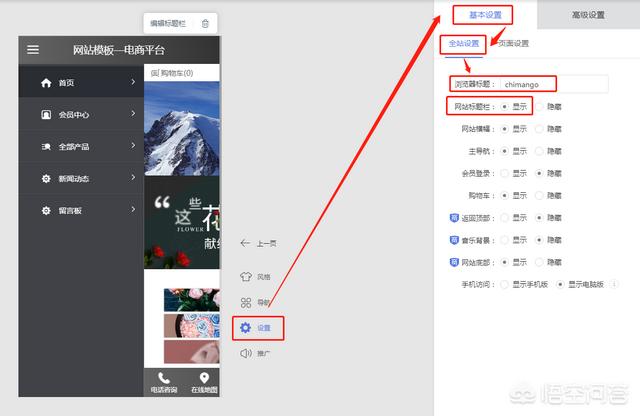Viewport: 640px width, 416px height.
Task: Click the back arrow icon for 上一页
Action: click(245, 243)
